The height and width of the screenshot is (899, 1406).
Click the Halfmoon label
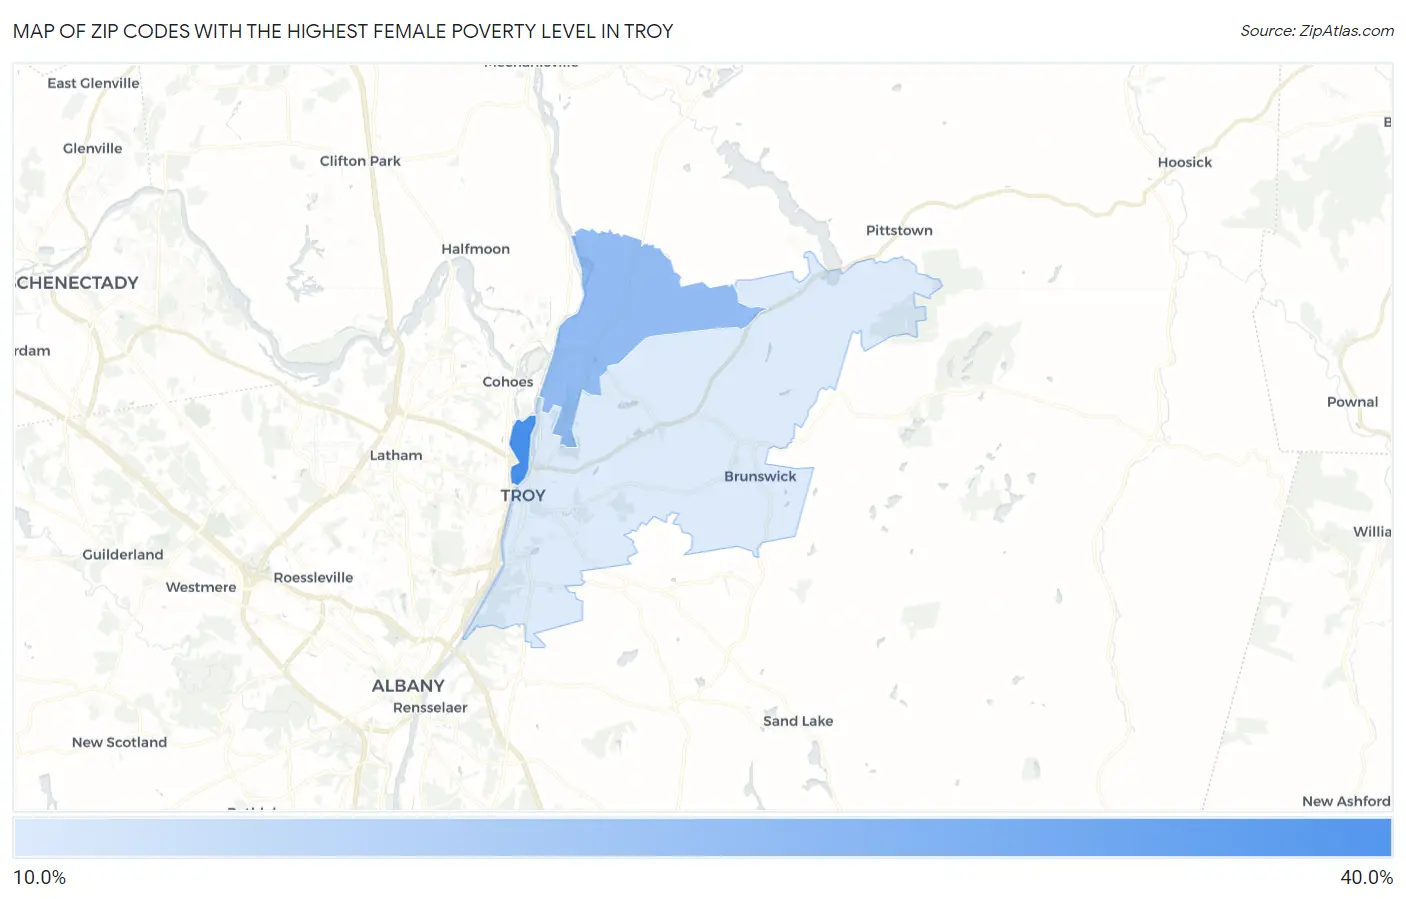[476, 249]
